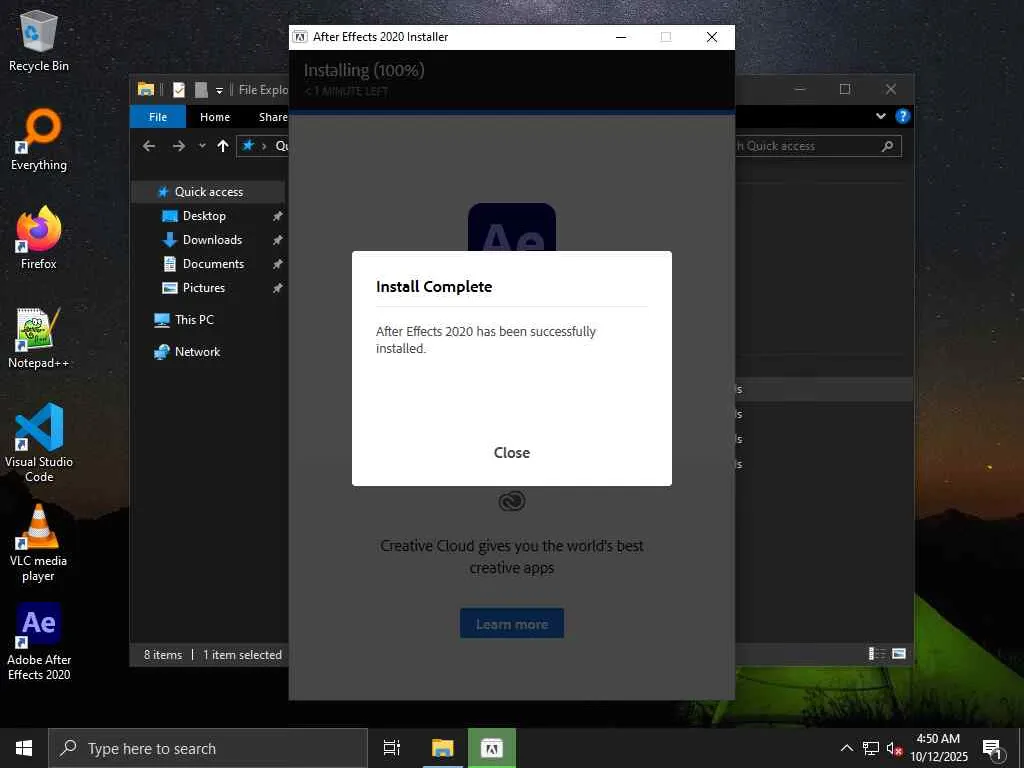Screen dimensions: 1024x768
Task: Switch to the Home tab in File Explorer
Action: pos(215,117)
